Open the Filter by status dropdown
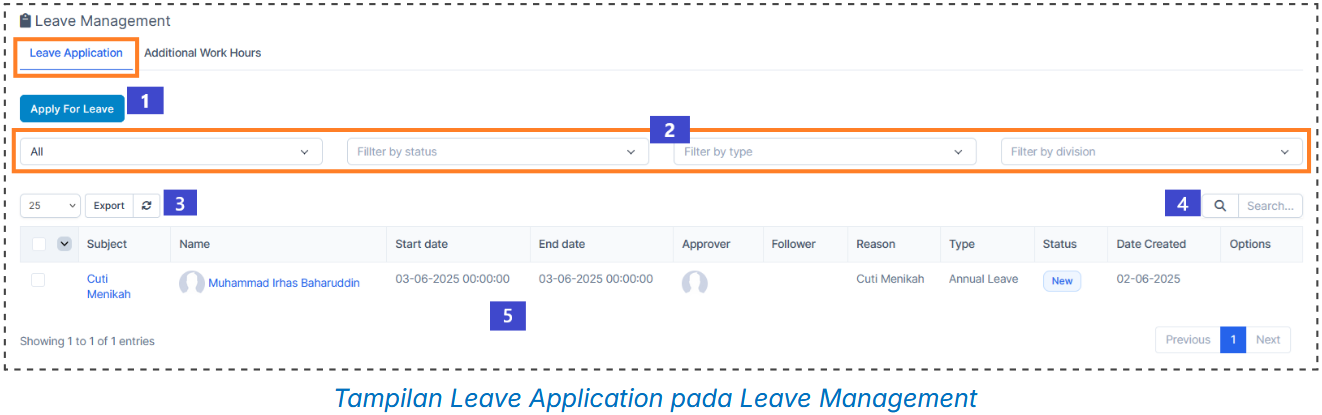Viewport: 1322px width, 415px height. pos(497,152)
